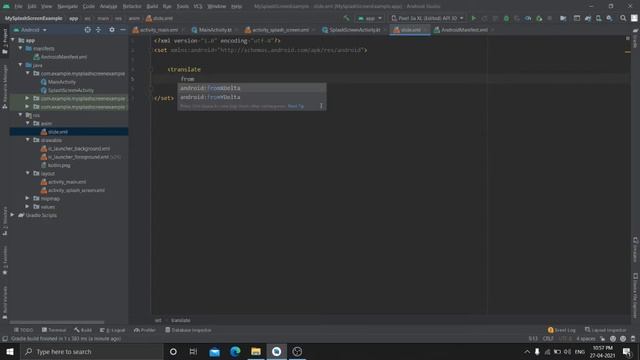Open the Structure side tab
The height and width of the screenshot is (360, 640).
(x=4, y=221)
